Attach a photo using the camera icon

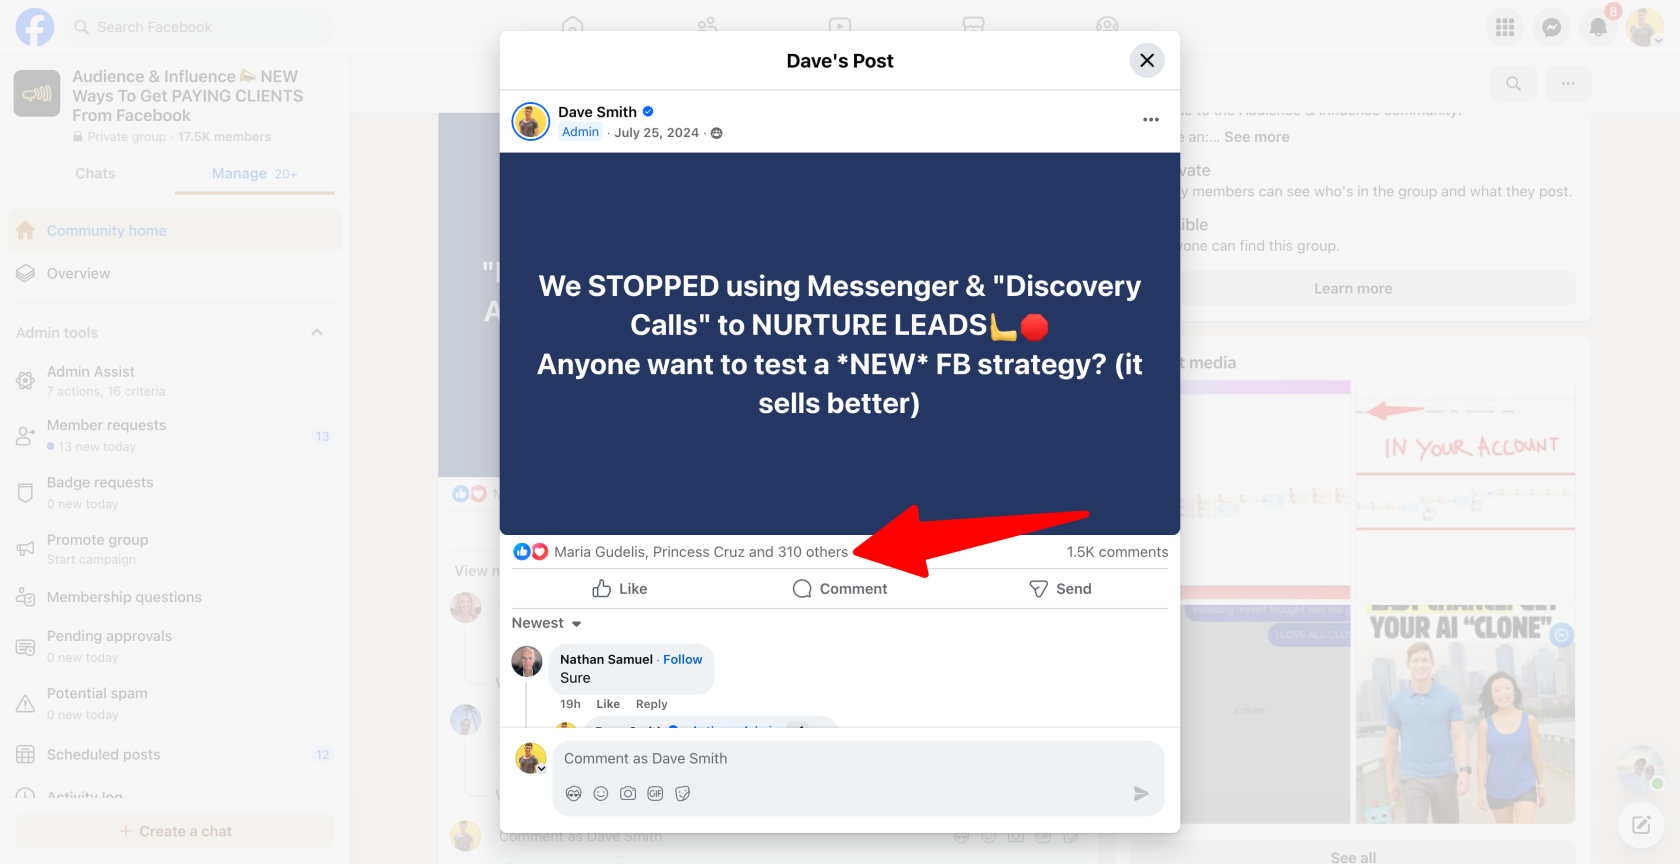pyautogui.click(x=628, y=794)
